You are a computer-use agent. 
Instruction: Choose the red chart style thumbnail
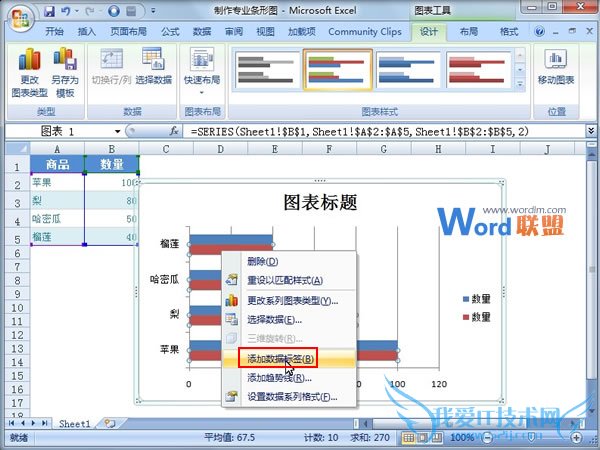(478, 70)
